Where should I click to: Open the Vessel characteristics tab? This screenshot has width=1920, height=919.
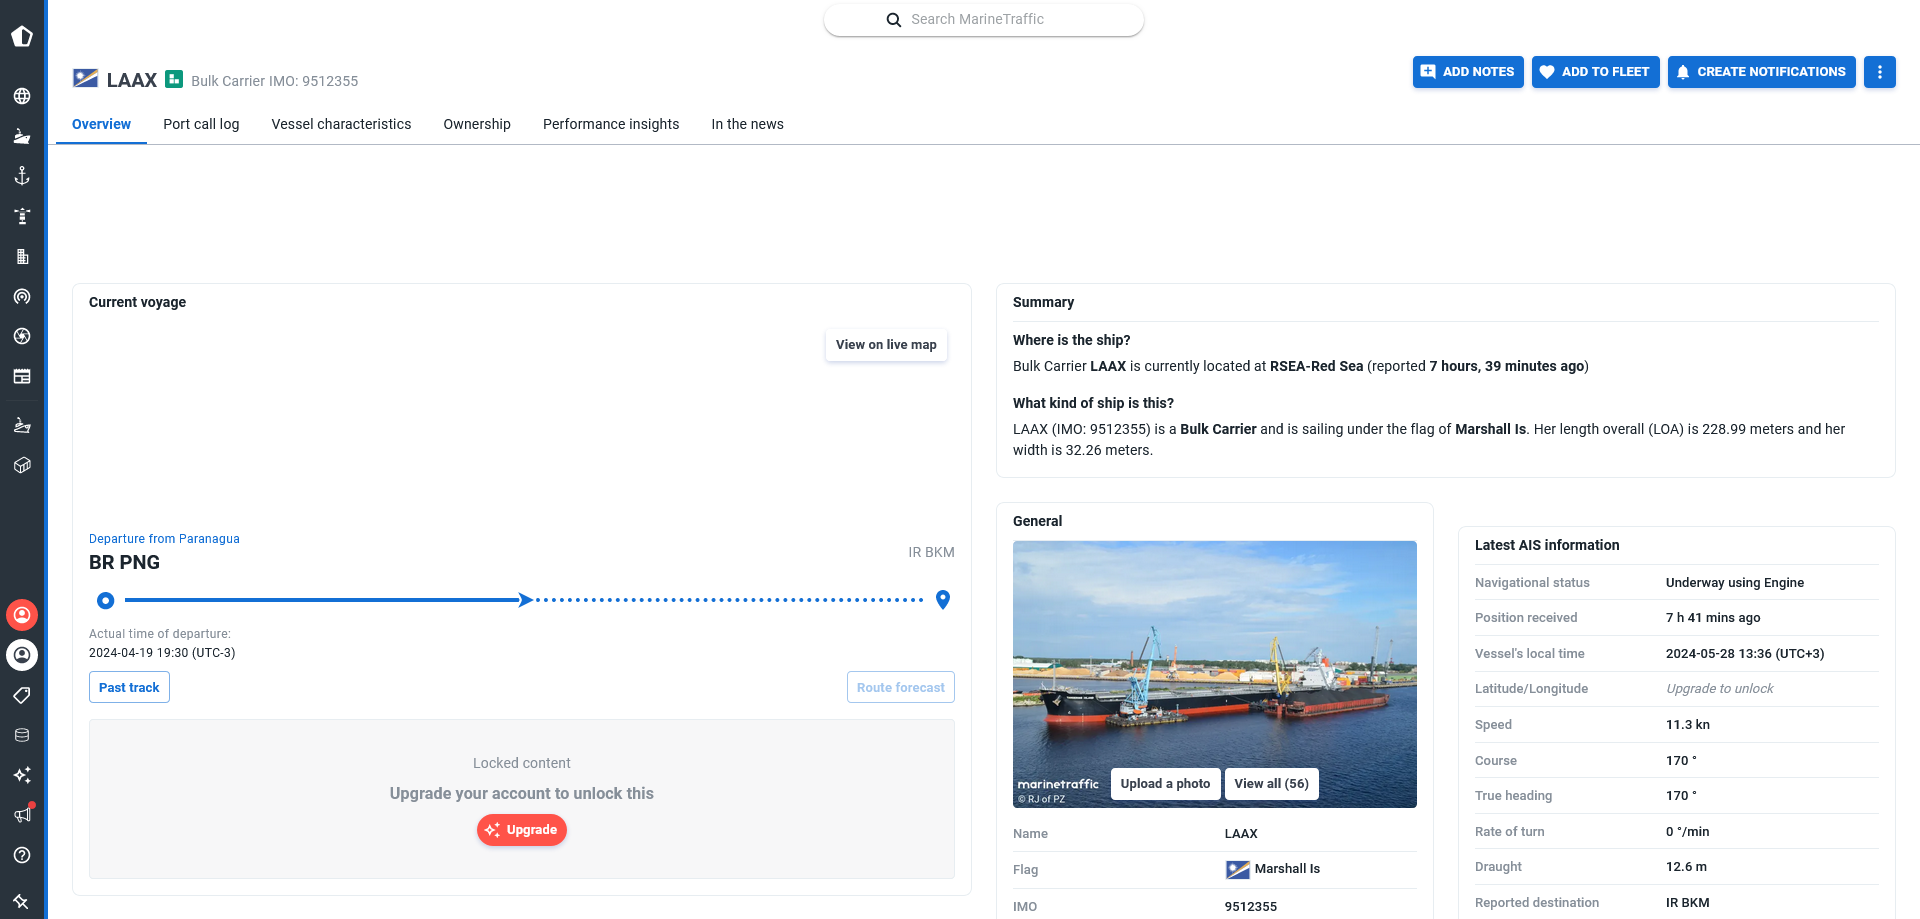341,124
